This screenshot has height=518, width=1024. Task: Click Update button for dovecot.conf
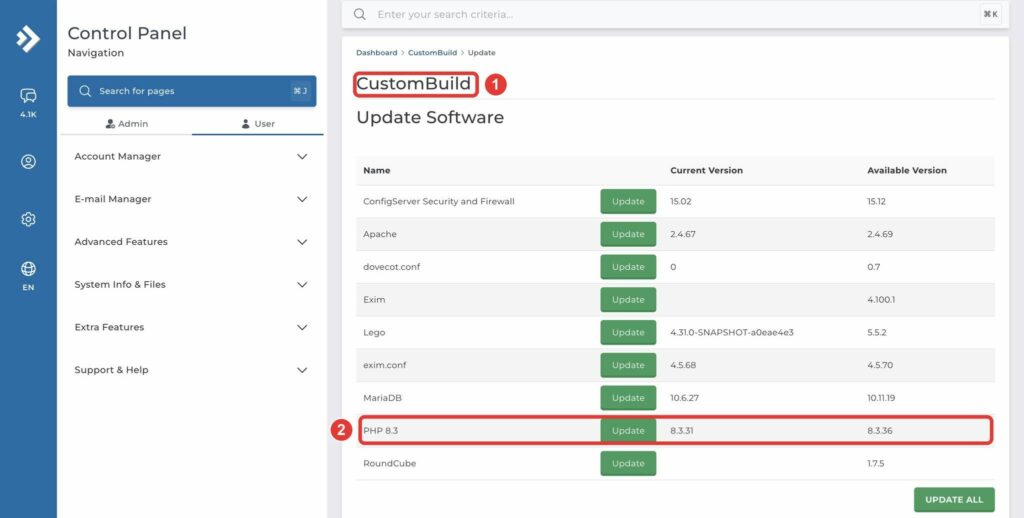click(628, 267)
